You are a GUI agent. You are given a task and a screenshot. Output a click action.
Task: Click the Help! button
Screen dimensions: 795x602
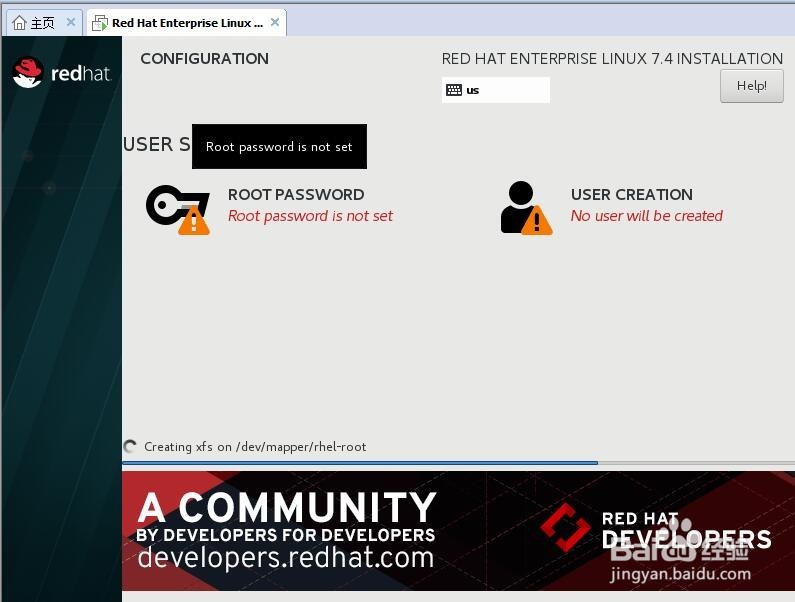(751, 86)
